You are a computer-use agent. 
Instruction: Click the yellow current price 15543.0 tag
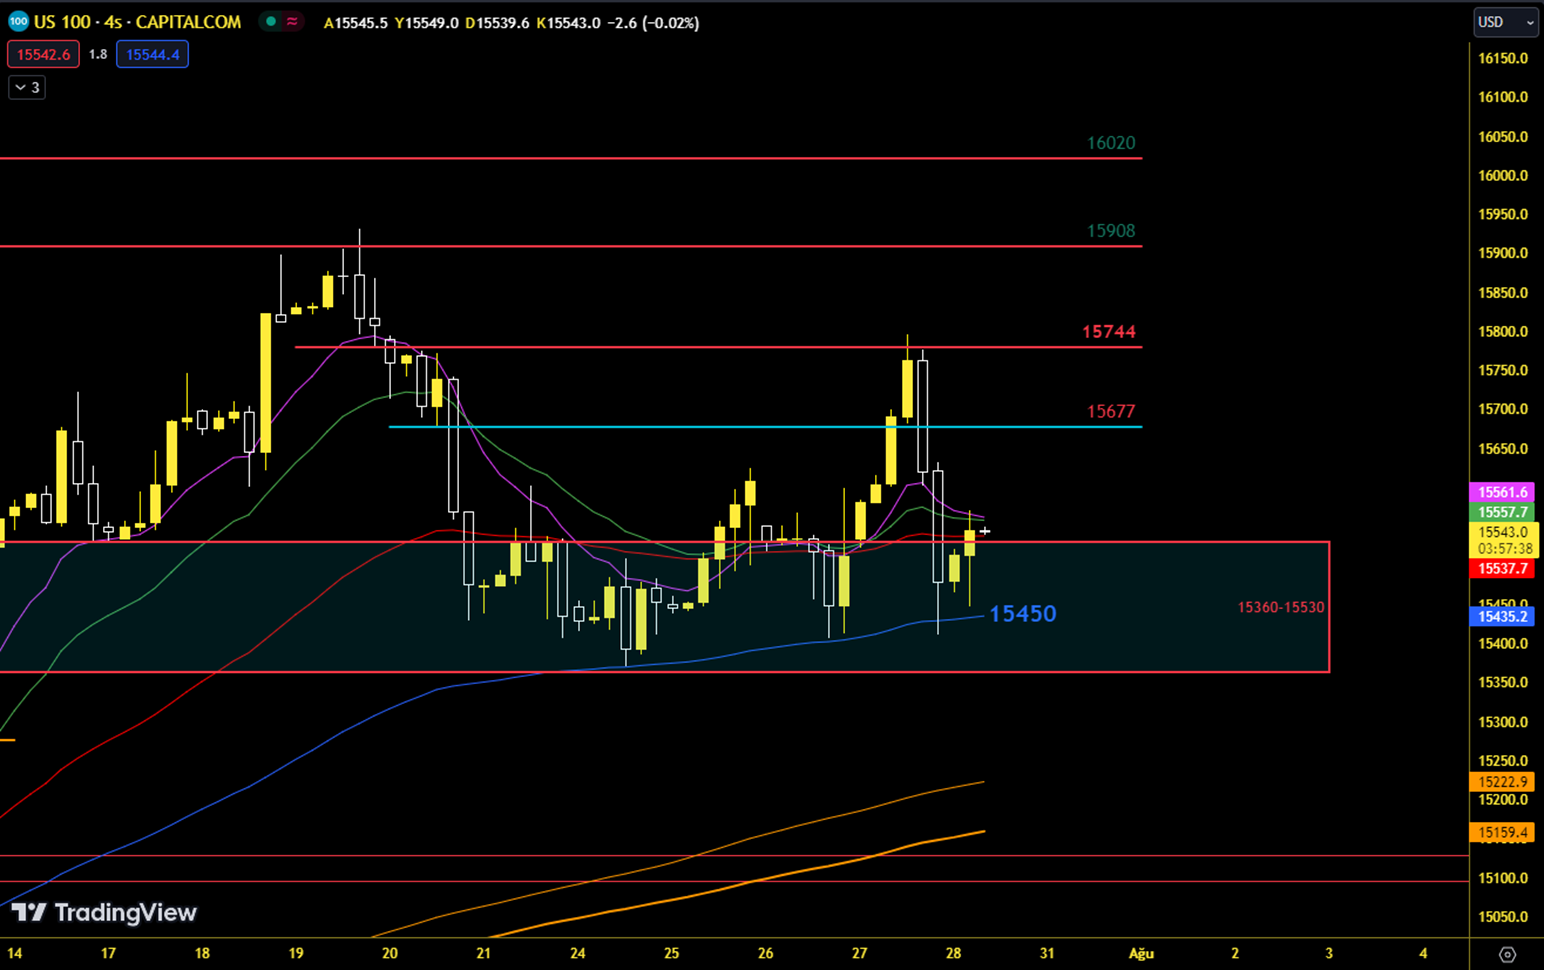[1503, 532]
